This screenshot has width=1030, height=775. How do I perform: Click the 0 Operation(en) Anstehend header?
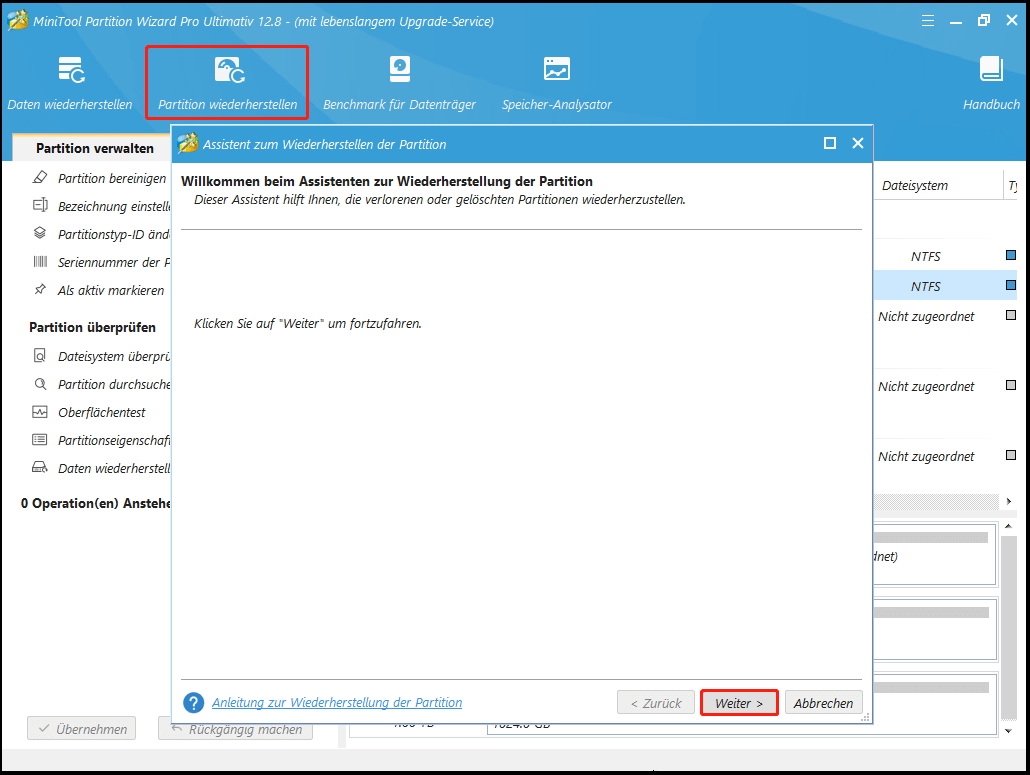[95, 503]
